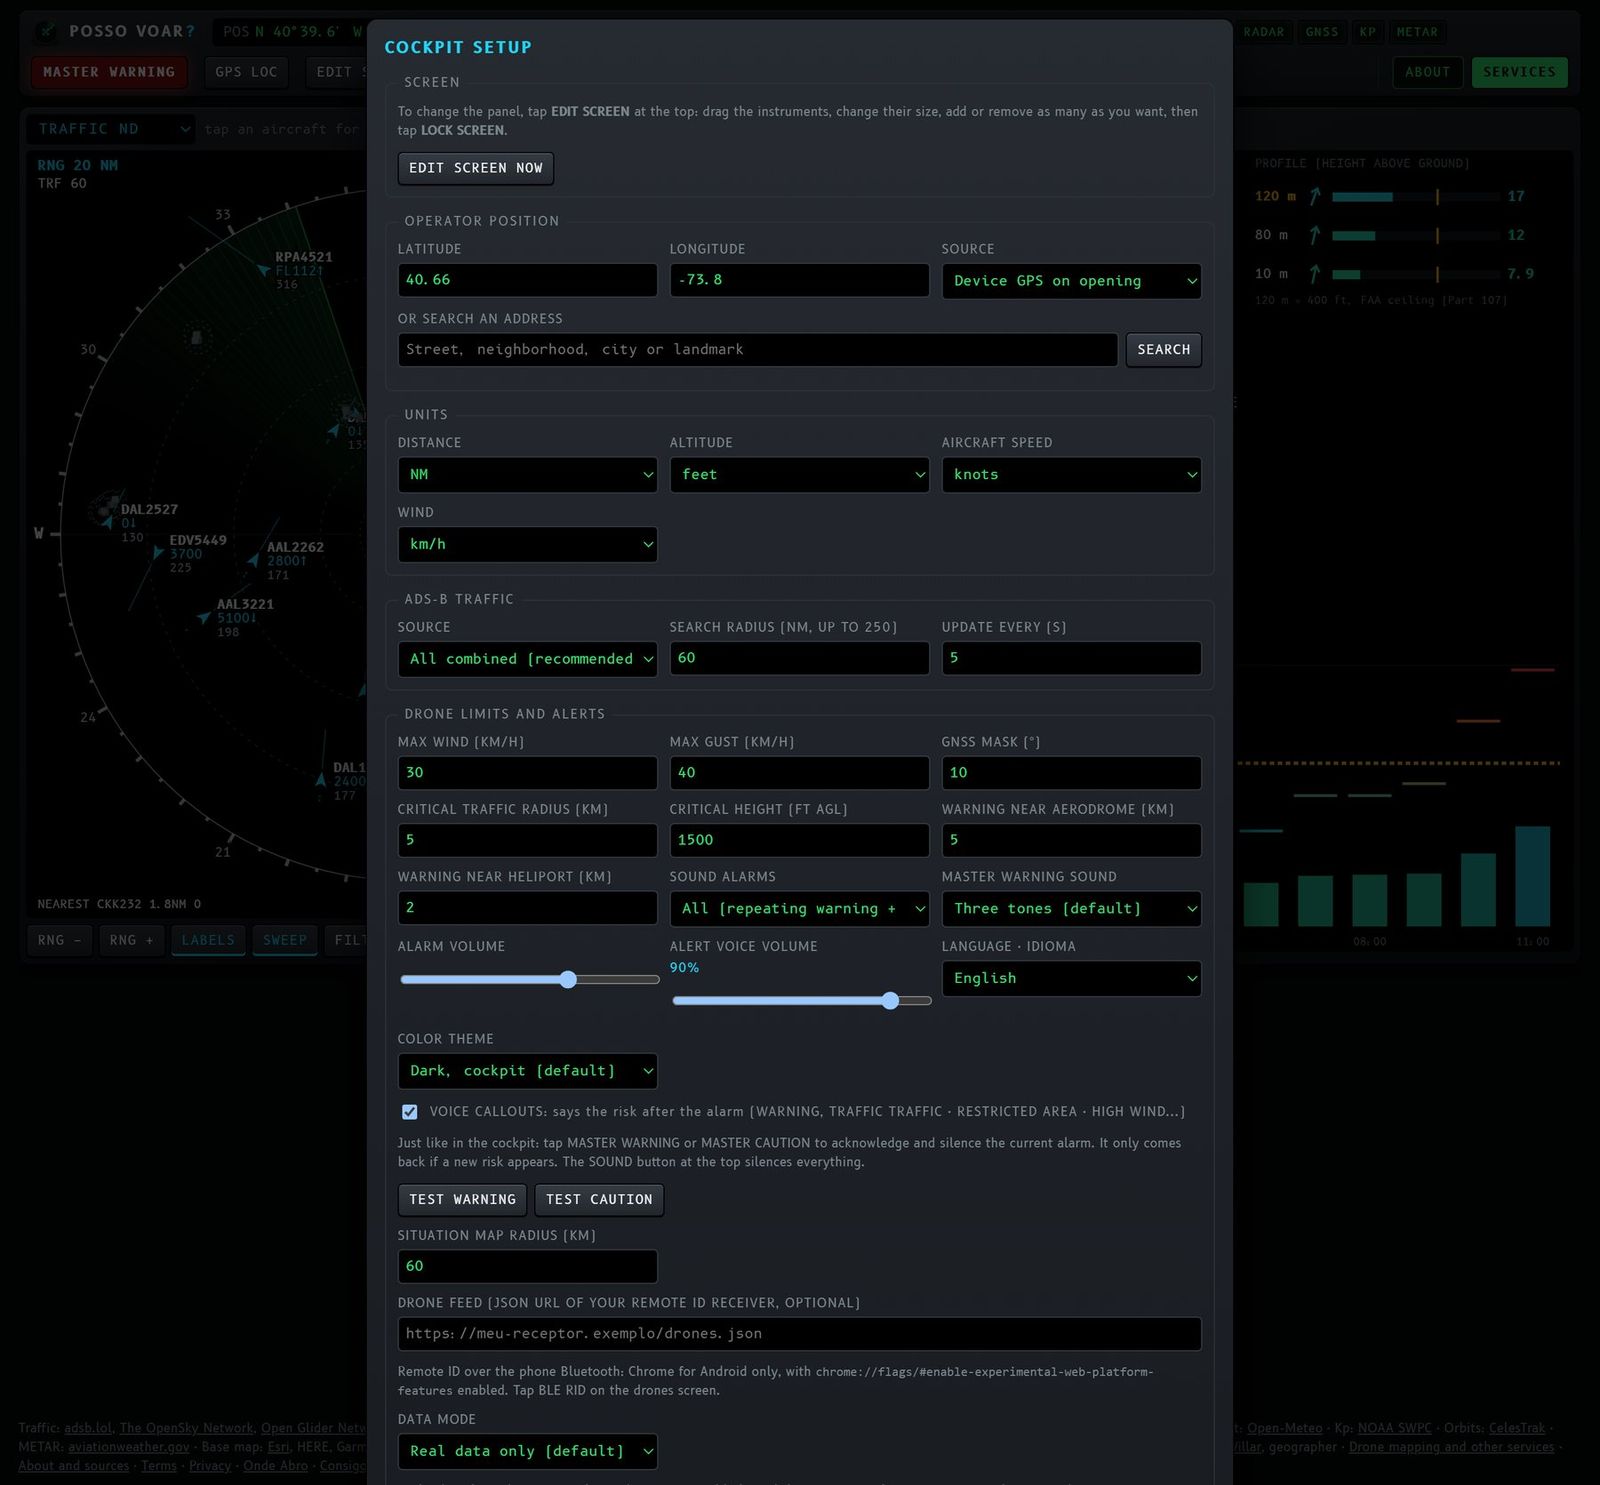This screenshot has width=1600, height=1485.
Task: Click the Drone Feed URL input field
Action: (x=799, y=1334)
